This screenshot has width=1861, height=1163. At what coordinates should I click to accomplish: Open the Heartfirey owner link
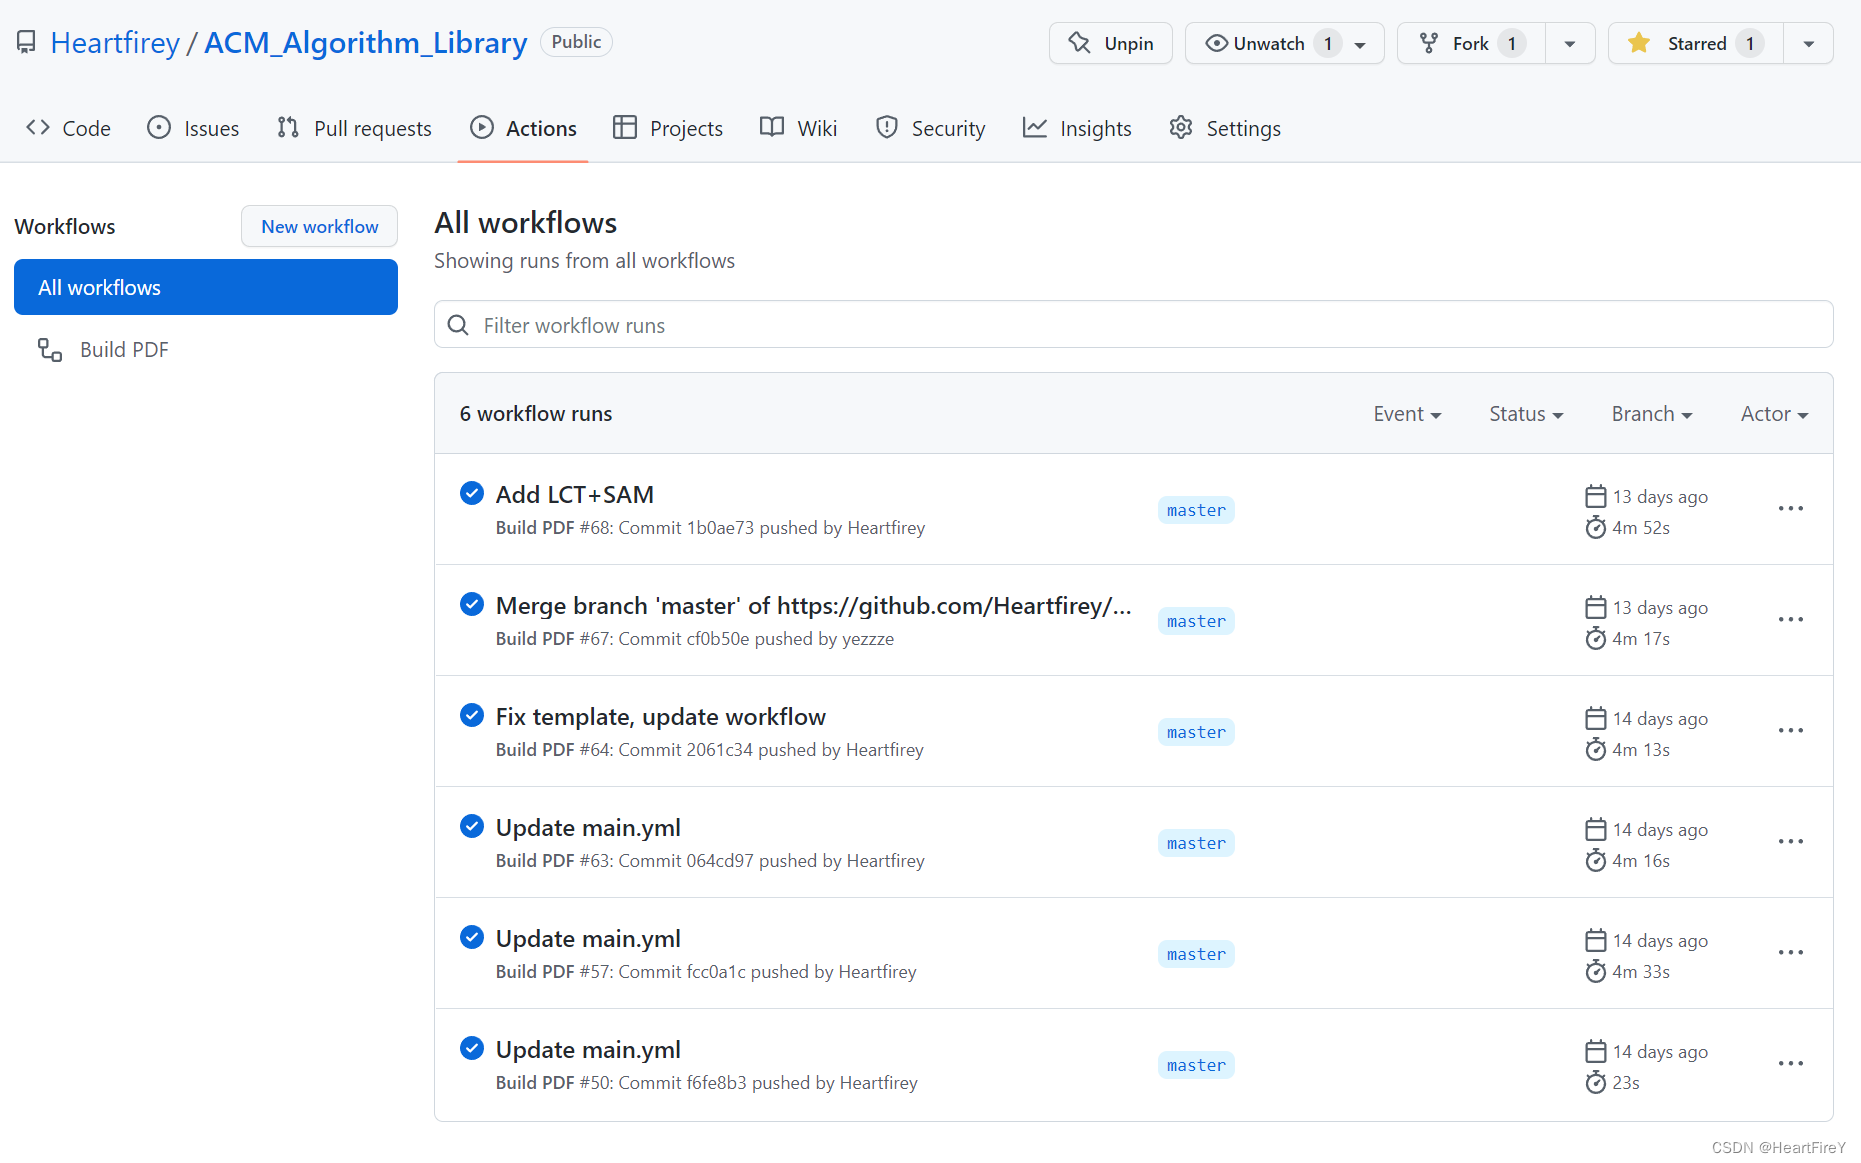pyautogui.click(x=115, y=43)
